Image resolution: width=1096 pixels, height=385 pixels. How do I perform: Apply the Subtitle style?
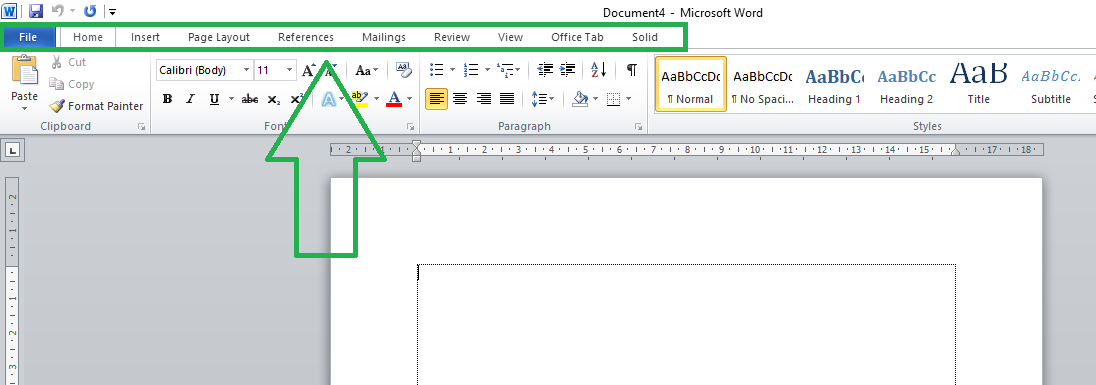pyautogui.click(x=1051, y=84)
